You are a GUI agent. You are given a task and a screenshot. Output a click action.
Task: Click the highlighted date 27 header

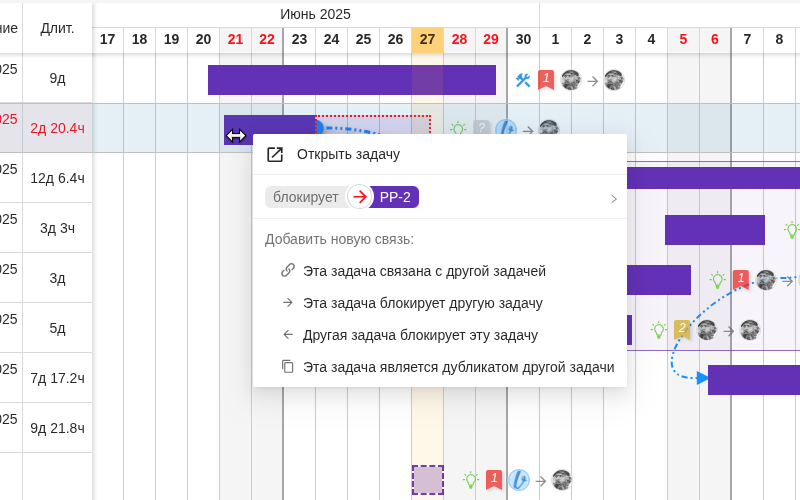pyautogui.click(x=427, y=39)
